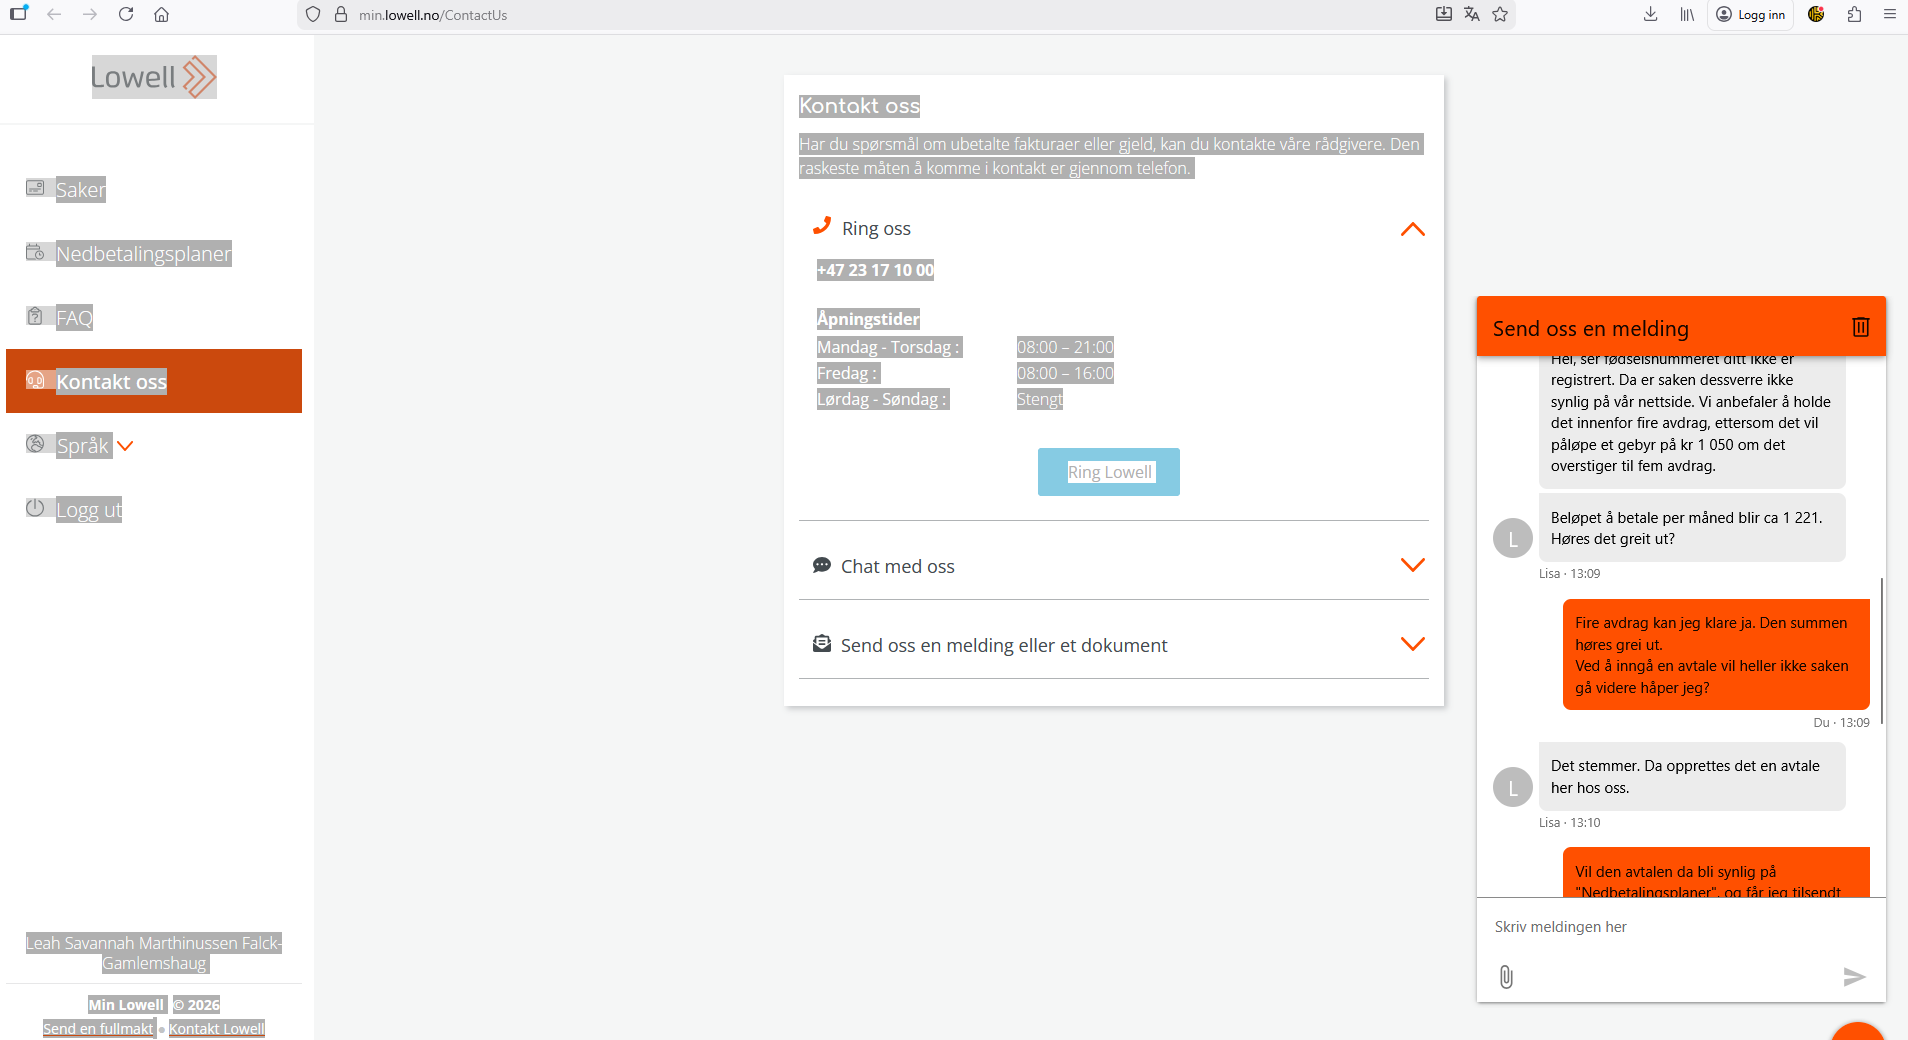Click the chat conversation scrollbar

coord(1881,650)
